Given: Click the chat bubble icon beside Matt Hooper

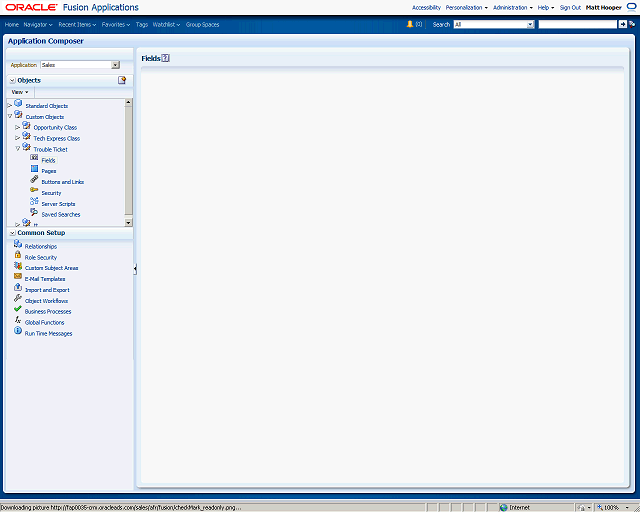Looking at the screenshot, I should tap(631, 7).
